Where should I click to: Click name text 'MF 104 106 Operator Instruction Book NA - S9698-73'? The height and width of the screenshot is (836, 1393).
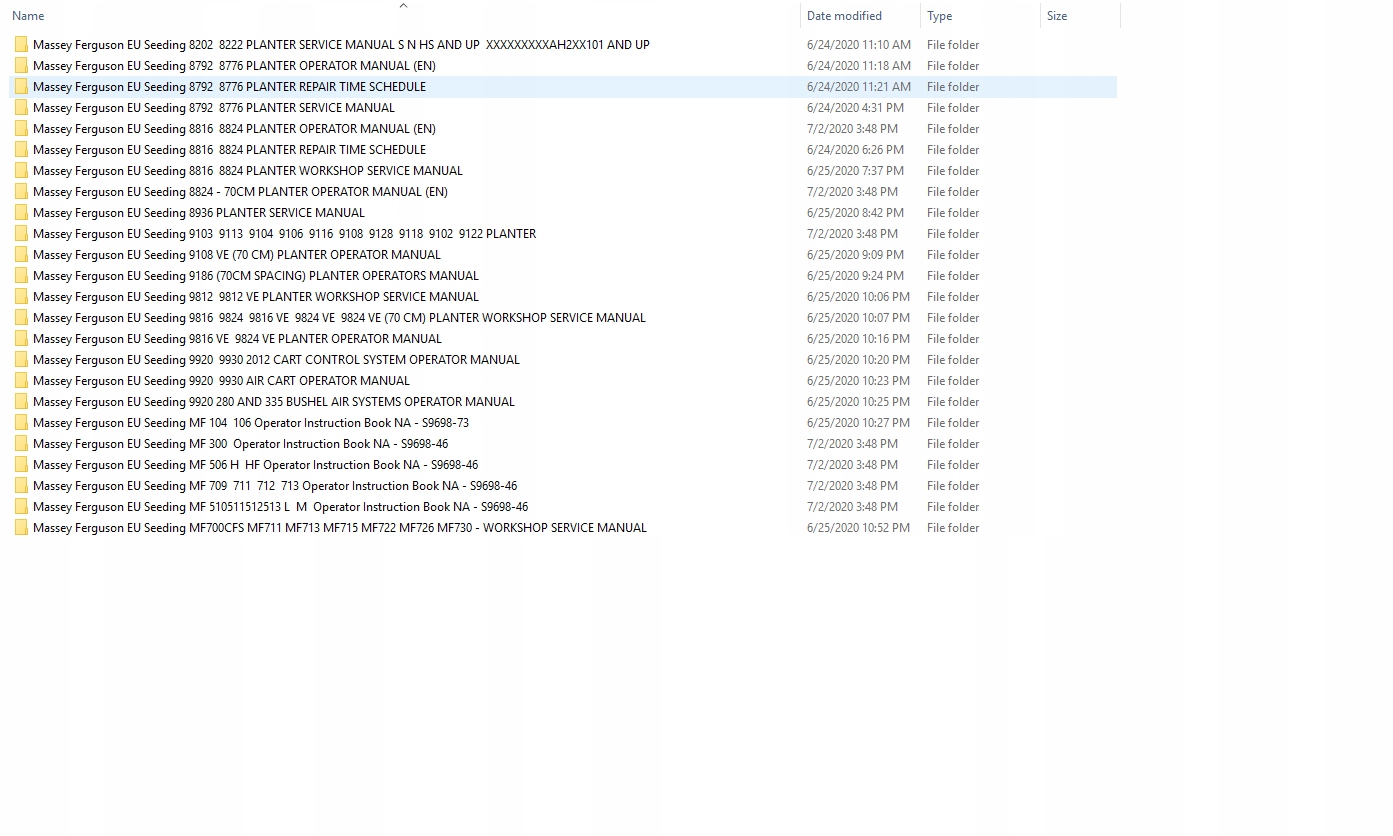(x=329, y=423)
